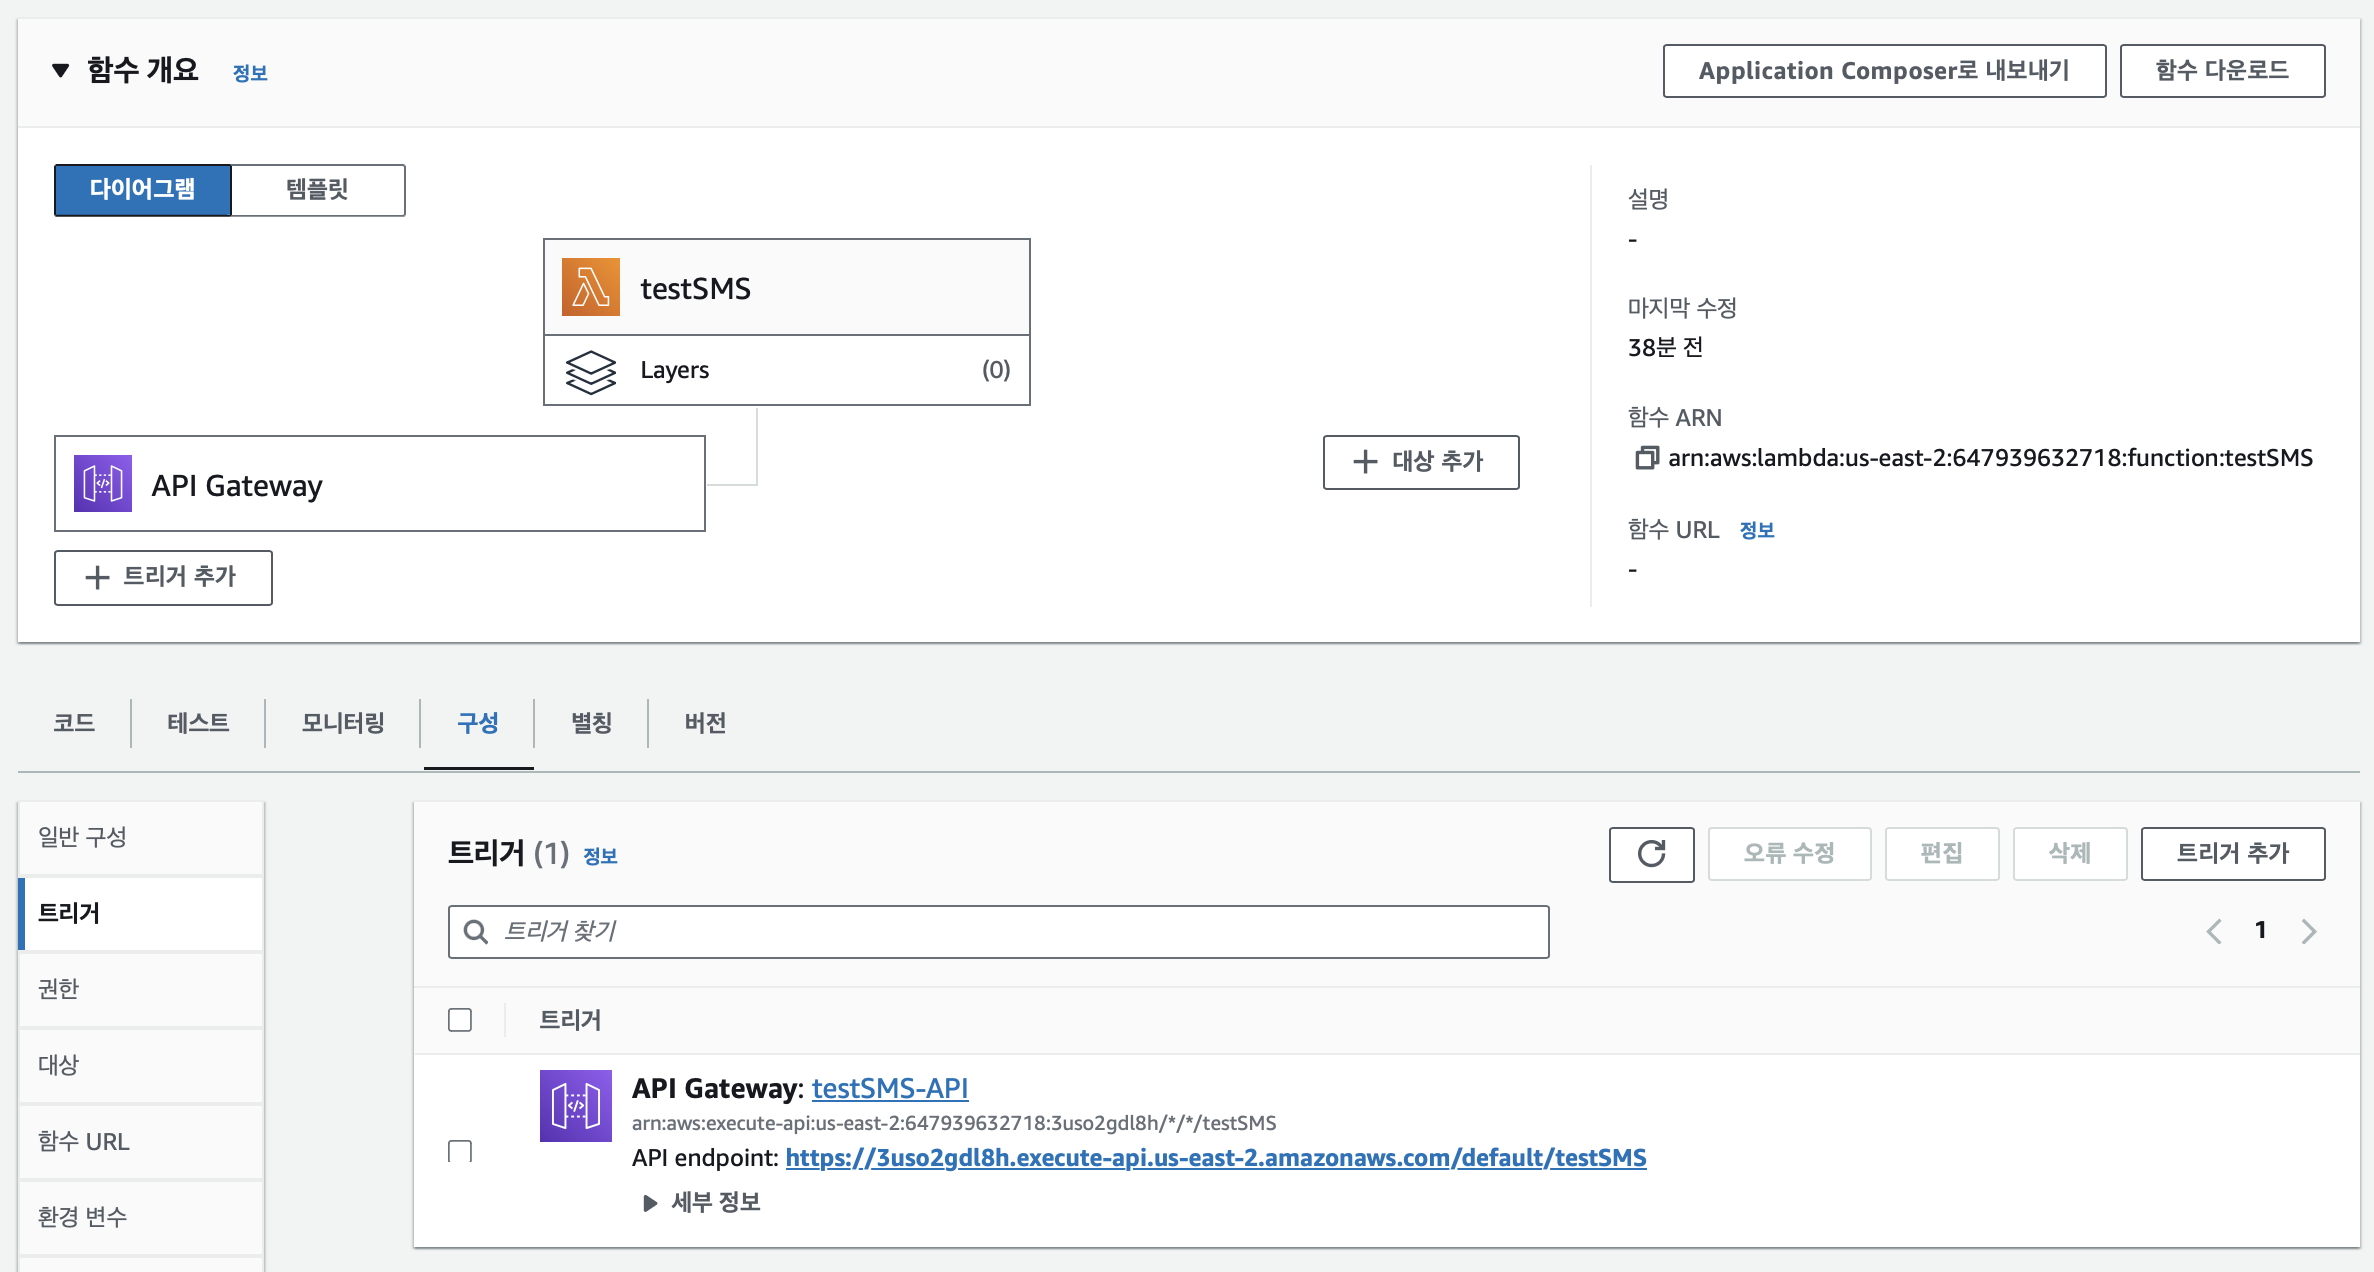The width and height of the screenshot is (2374, 1272).
Task: Open the testSMS-API link
Action: (x=889, y=1088)
